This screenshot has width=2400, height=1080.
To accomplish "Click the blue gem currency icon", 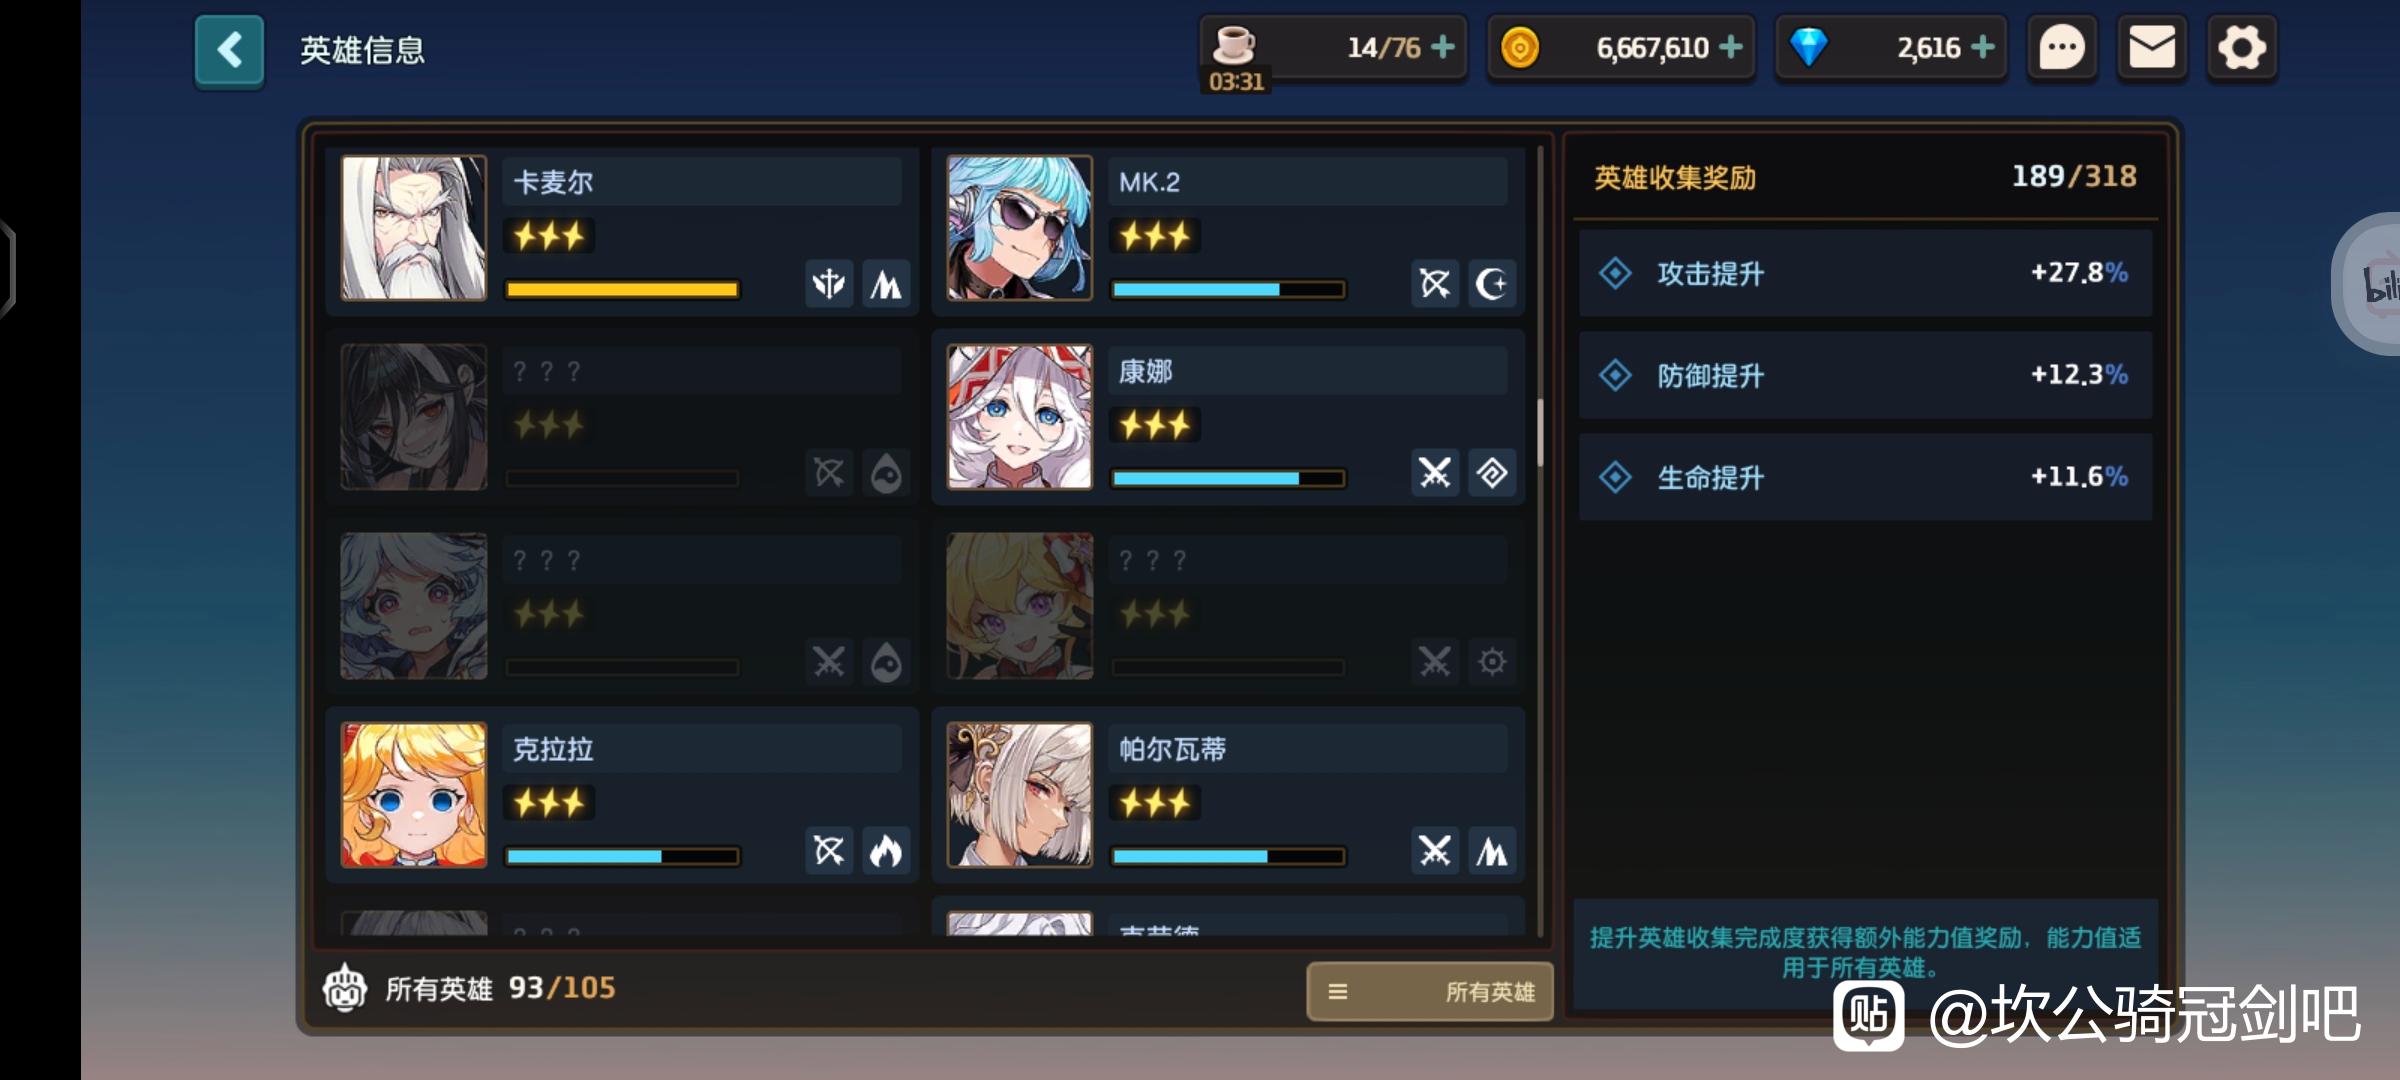I will pyautogui.click(x=1808, y=47).
